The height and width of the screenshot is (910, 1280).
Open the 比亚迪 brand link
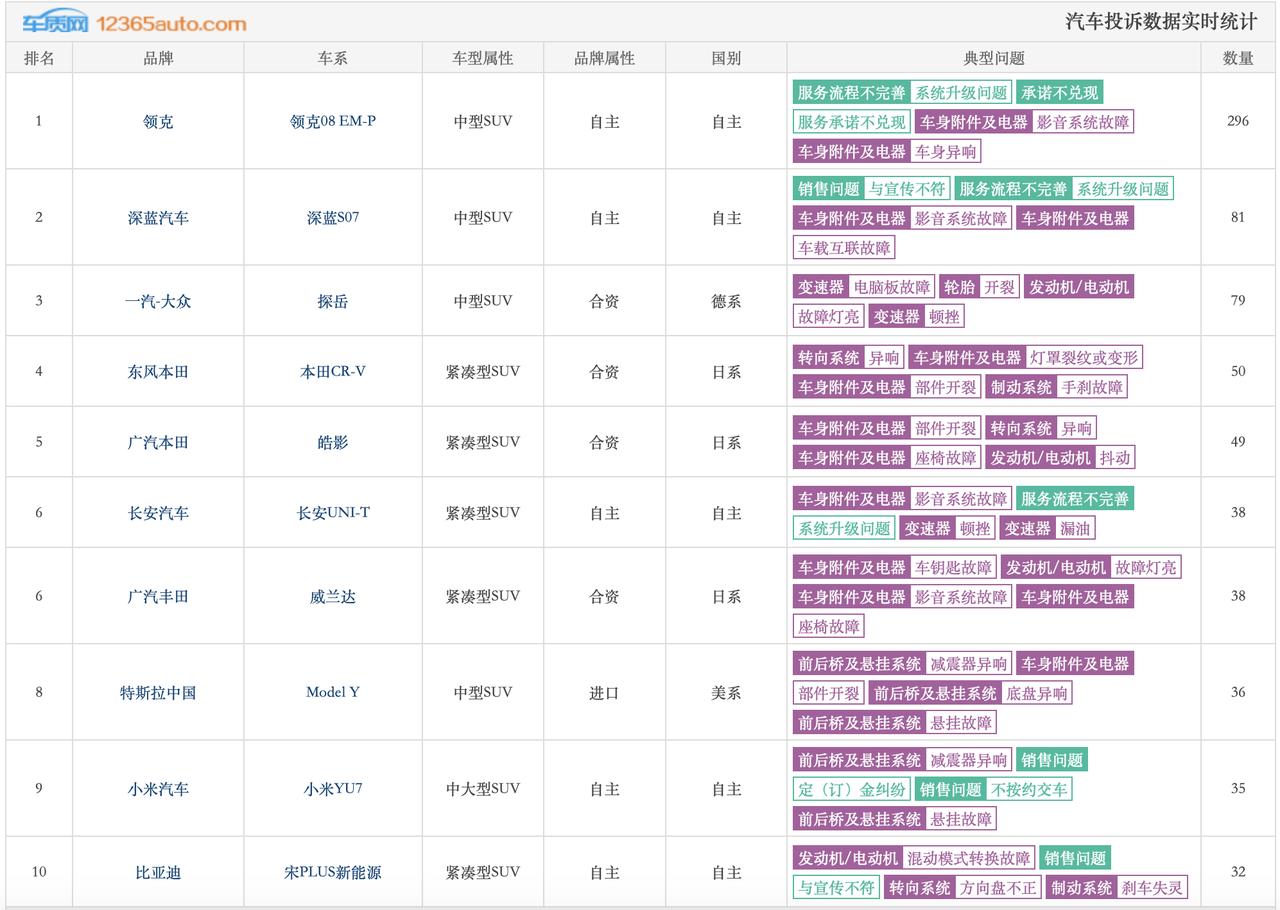pyautogui.click(x=158, y=873)
